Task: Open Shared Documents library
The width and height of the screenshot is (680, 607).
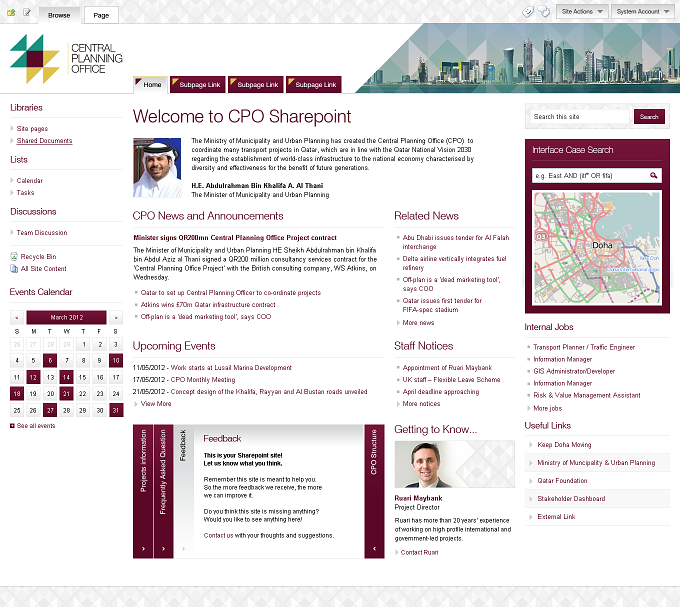Action: click(x=44, y=141)
